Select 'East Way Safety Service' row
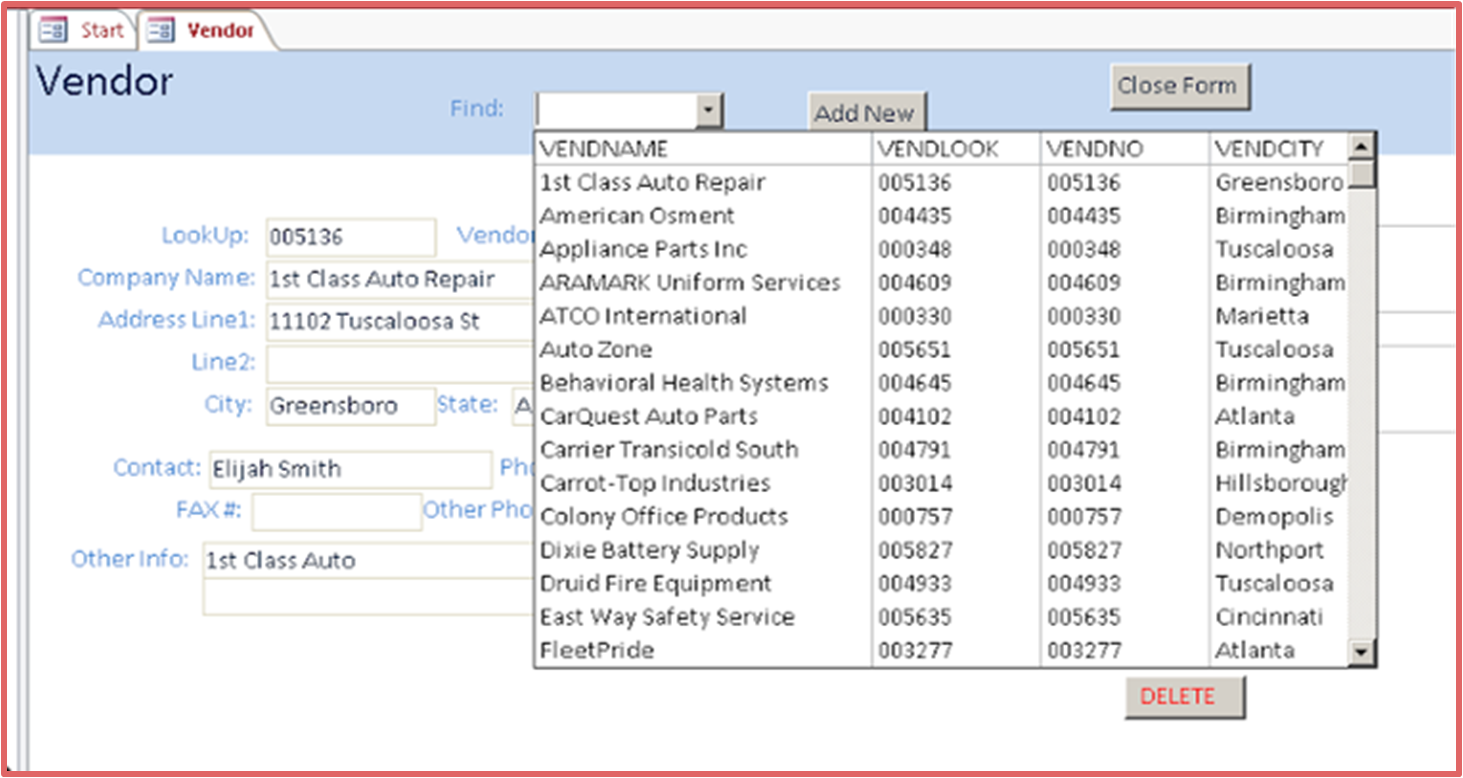The image size is (1463, 778). click(x=940, y=617)
